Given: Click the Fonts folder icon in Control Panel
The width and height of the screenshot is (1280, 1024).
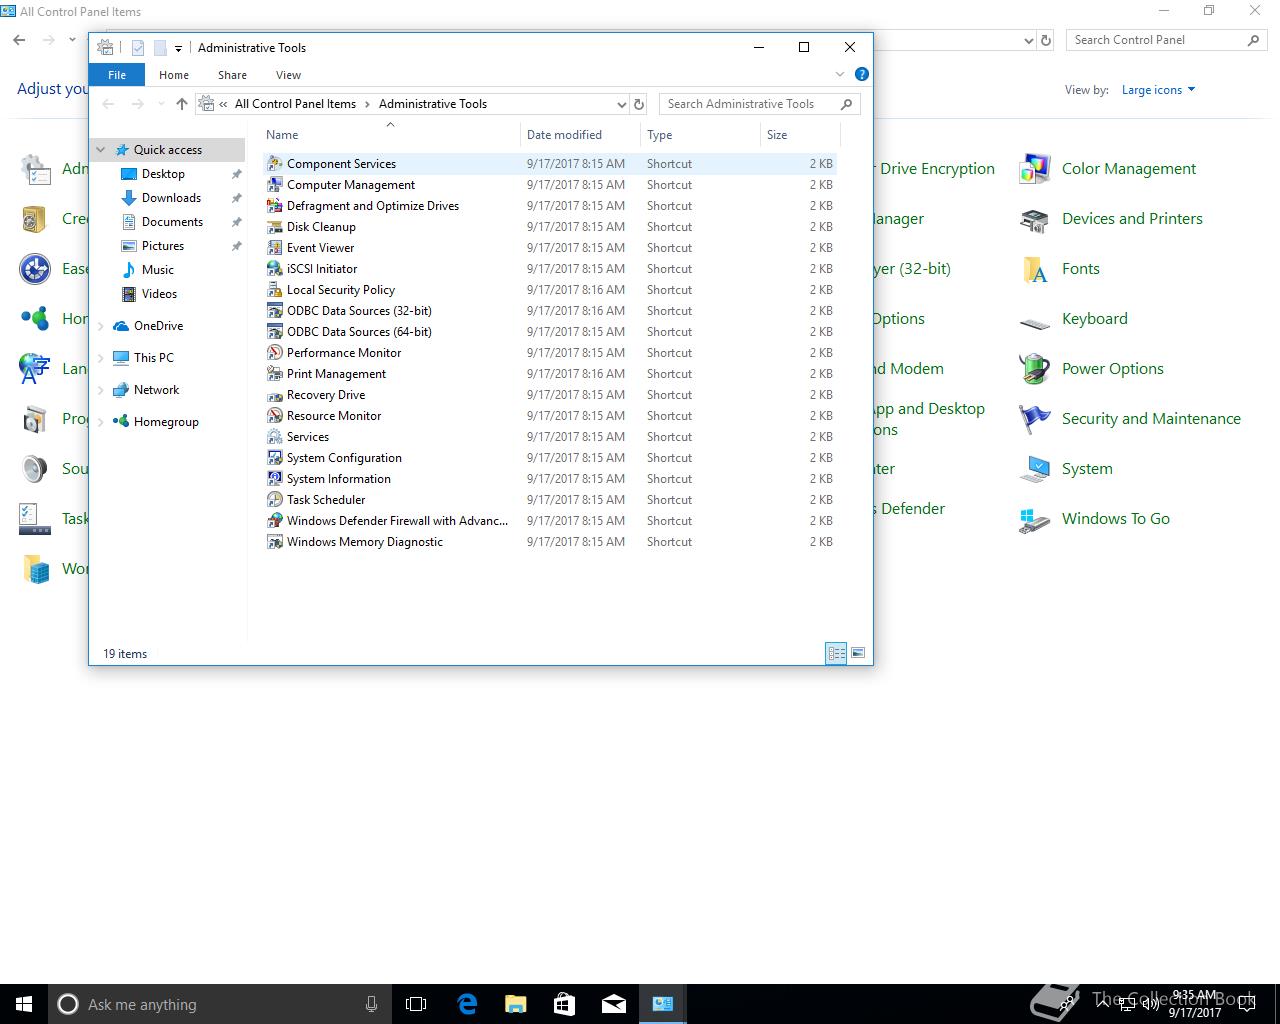Looking at the screenshot, I should (1034, 269).
